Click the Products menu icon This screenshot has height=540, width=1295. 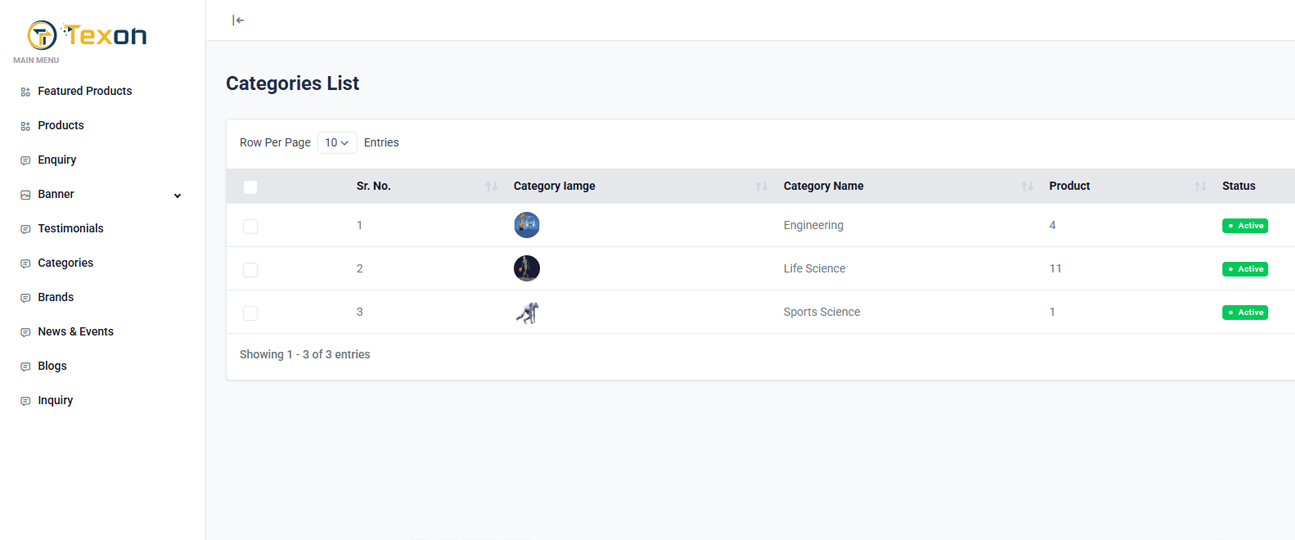click(25, 126)
